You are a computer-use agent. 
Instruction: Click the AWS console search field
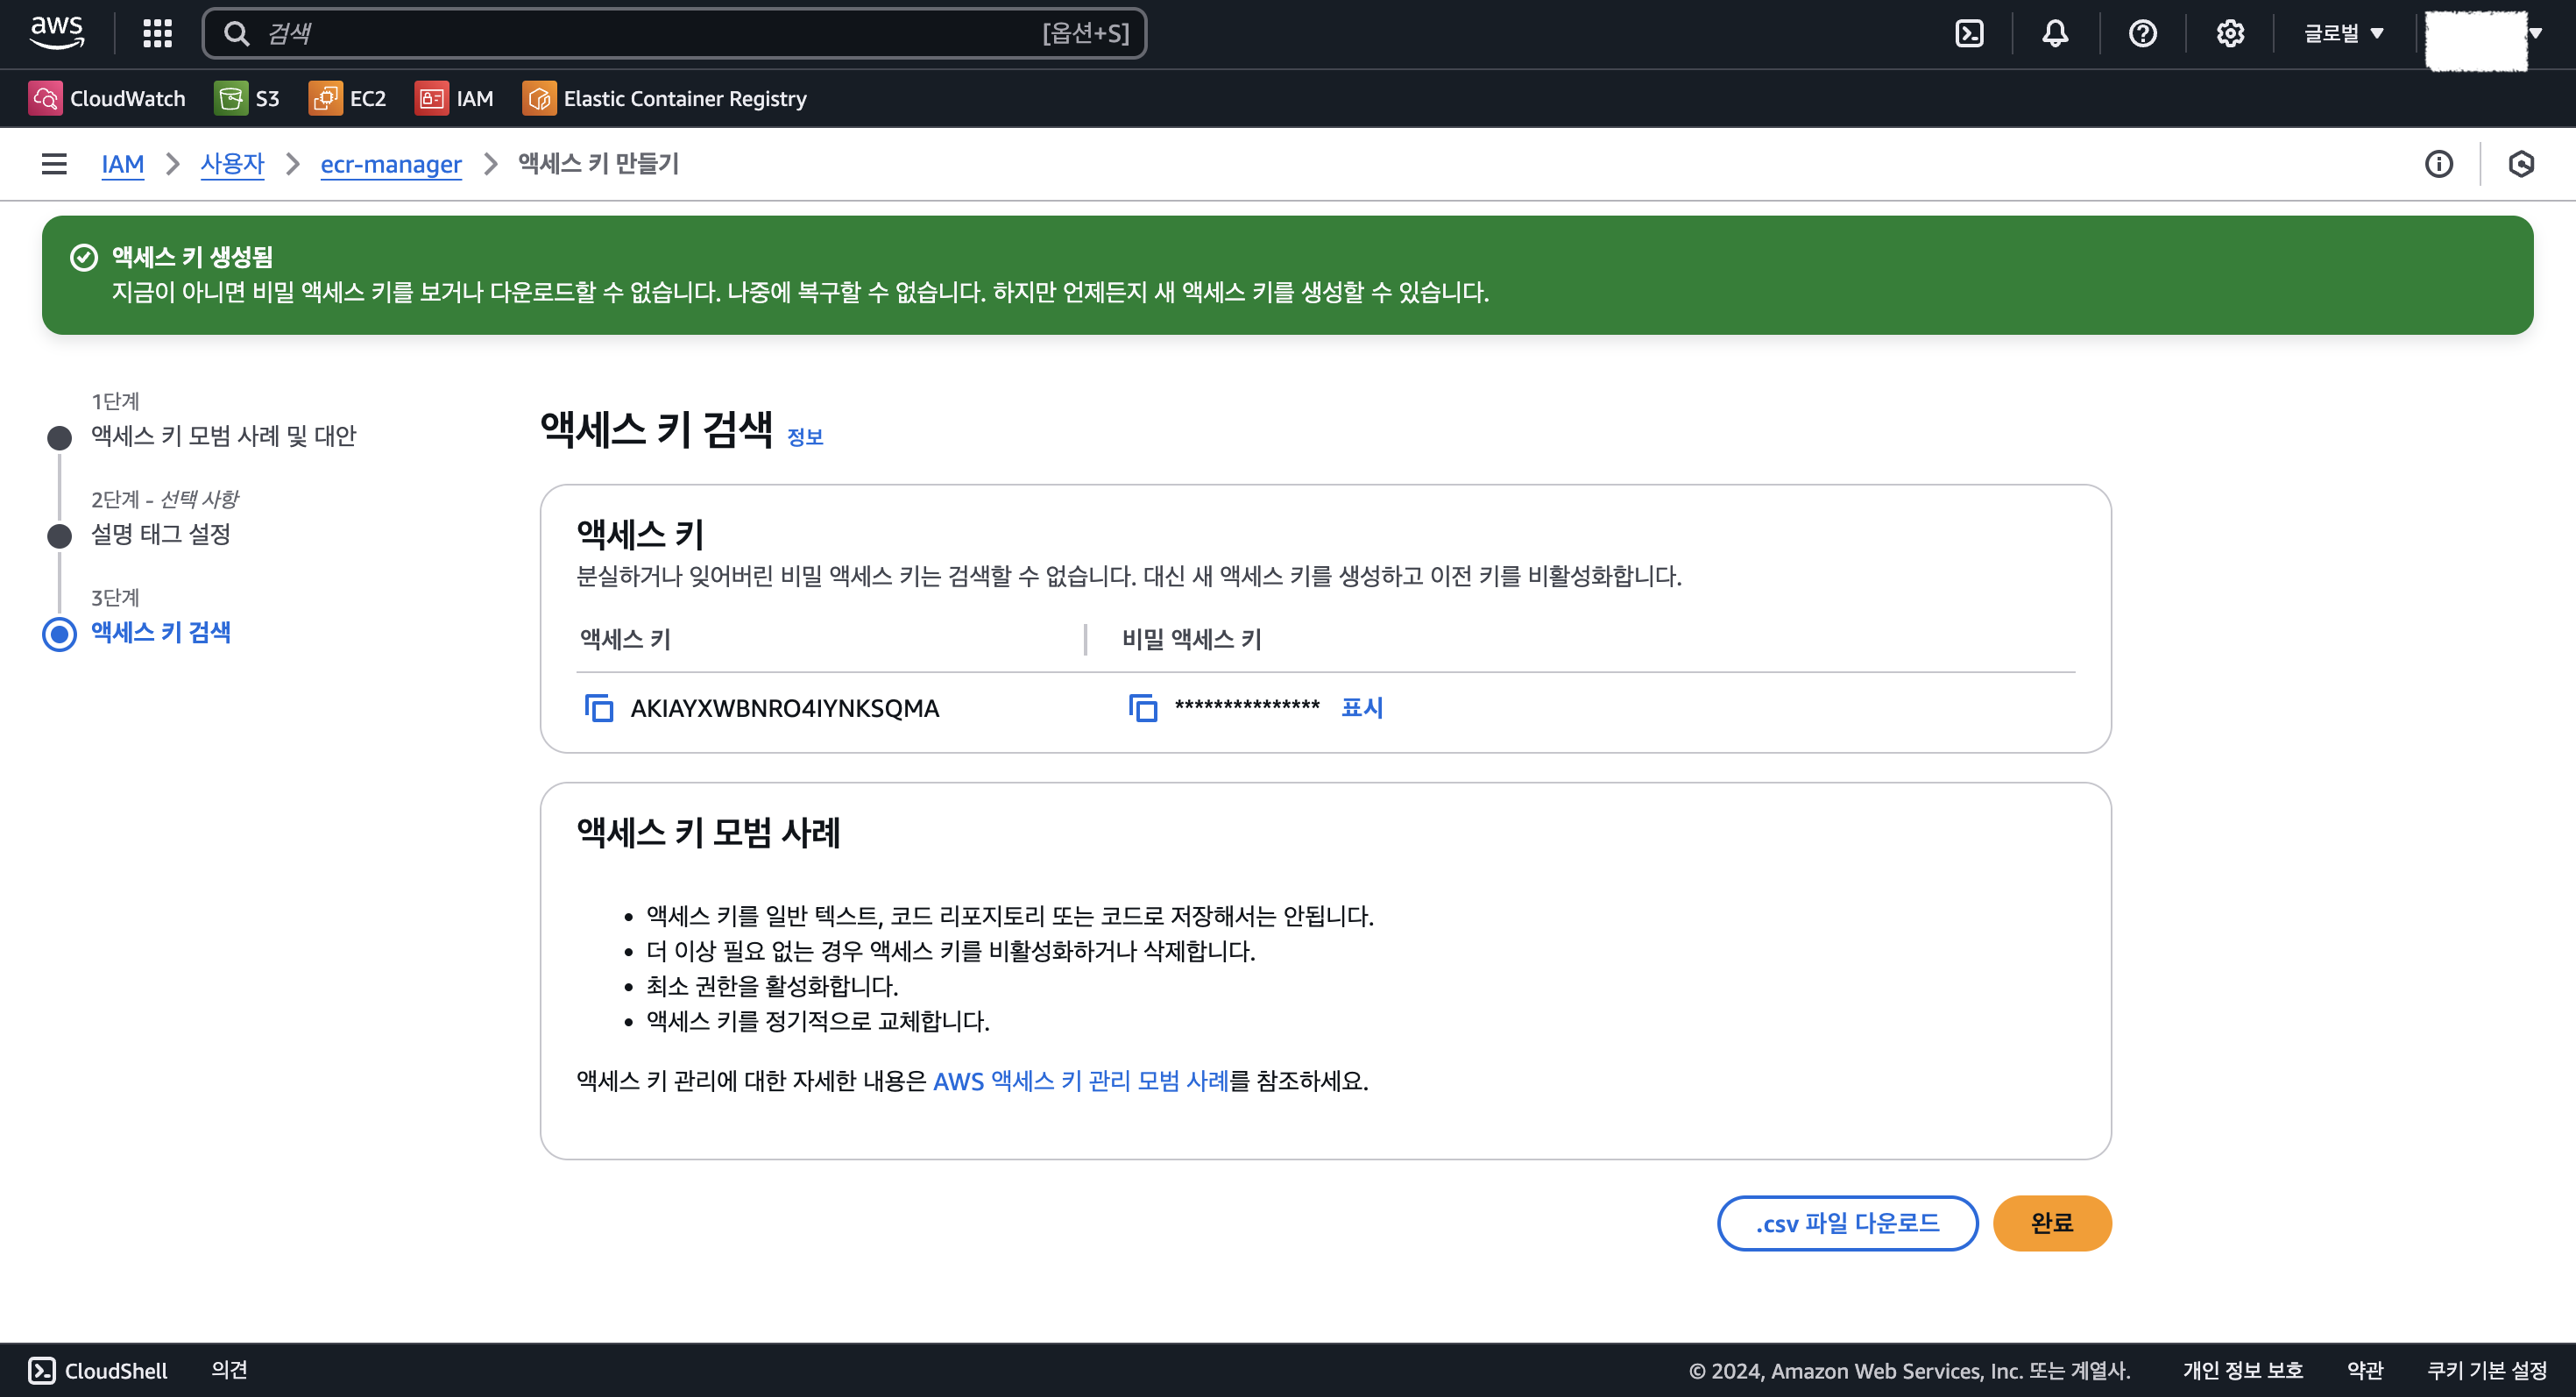650,34
